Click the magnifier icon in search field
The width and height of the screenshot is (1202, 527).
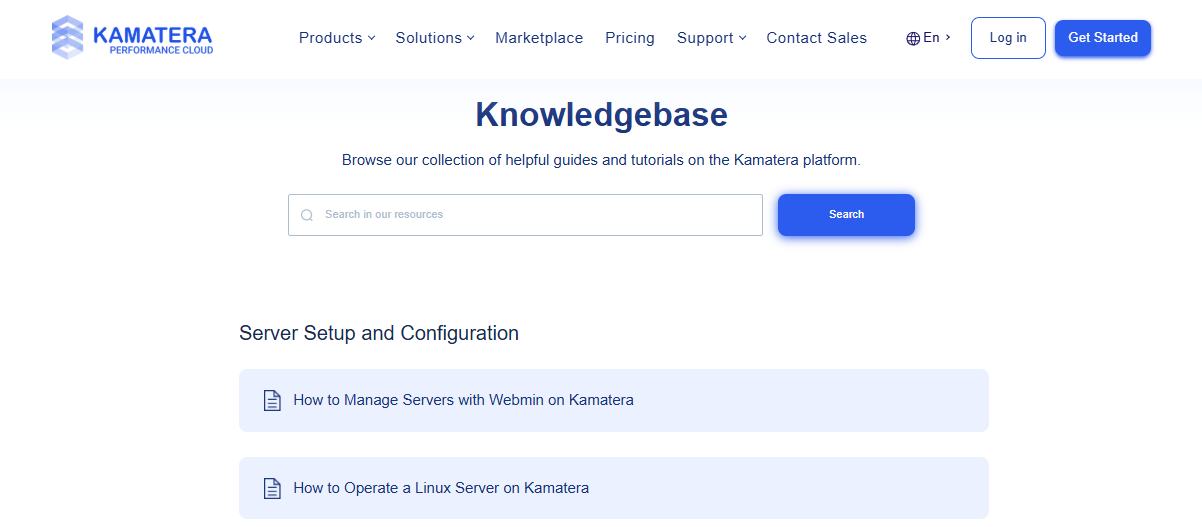click(307, 215)
